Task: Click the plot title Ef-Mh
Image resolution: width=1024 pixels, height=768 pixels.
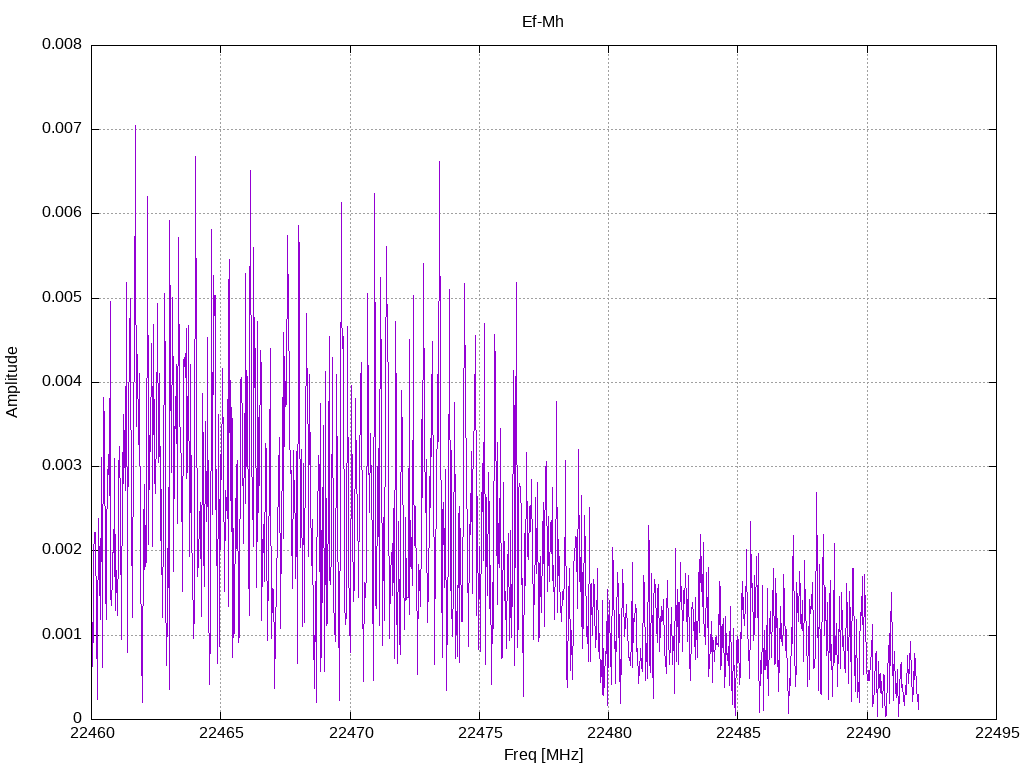Action: click(x=543, y=22)
